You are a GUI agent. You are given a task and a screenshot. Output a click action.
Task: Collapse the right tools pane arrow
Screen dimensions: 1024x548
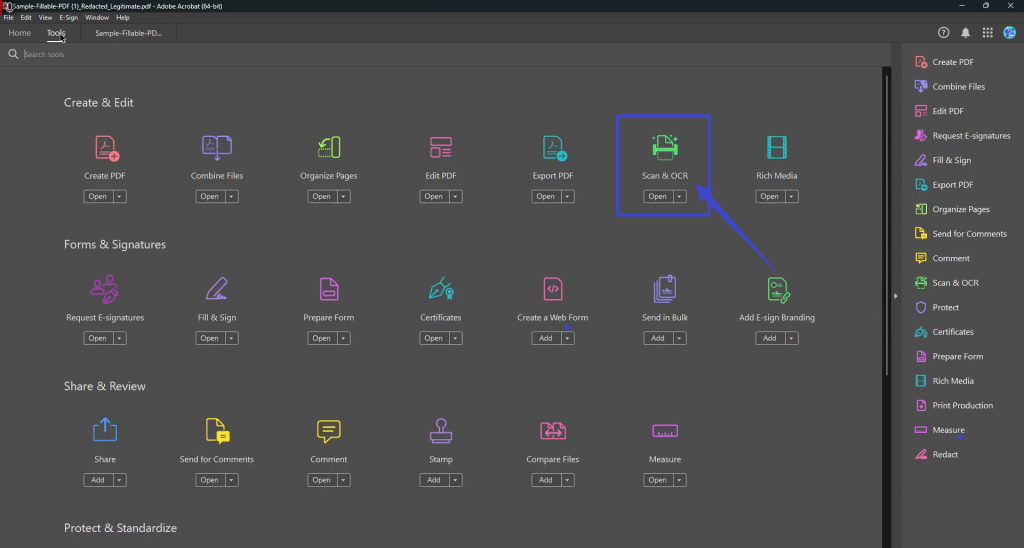pos(895,296)
